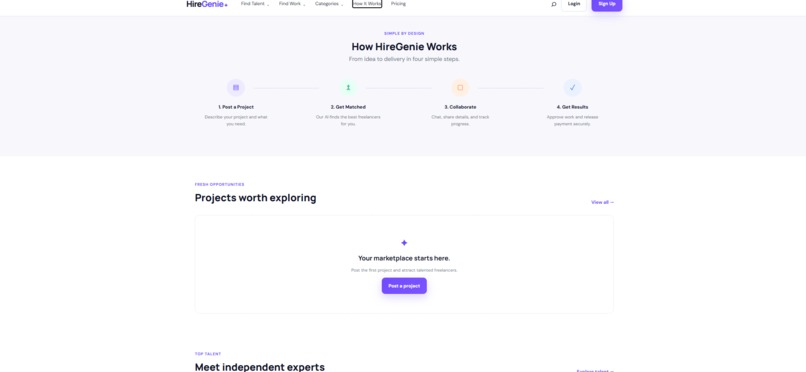806x372 pixels.
Task: Click the Collaborate step icon
Action: pyautogui.click(x=460, y=87)
